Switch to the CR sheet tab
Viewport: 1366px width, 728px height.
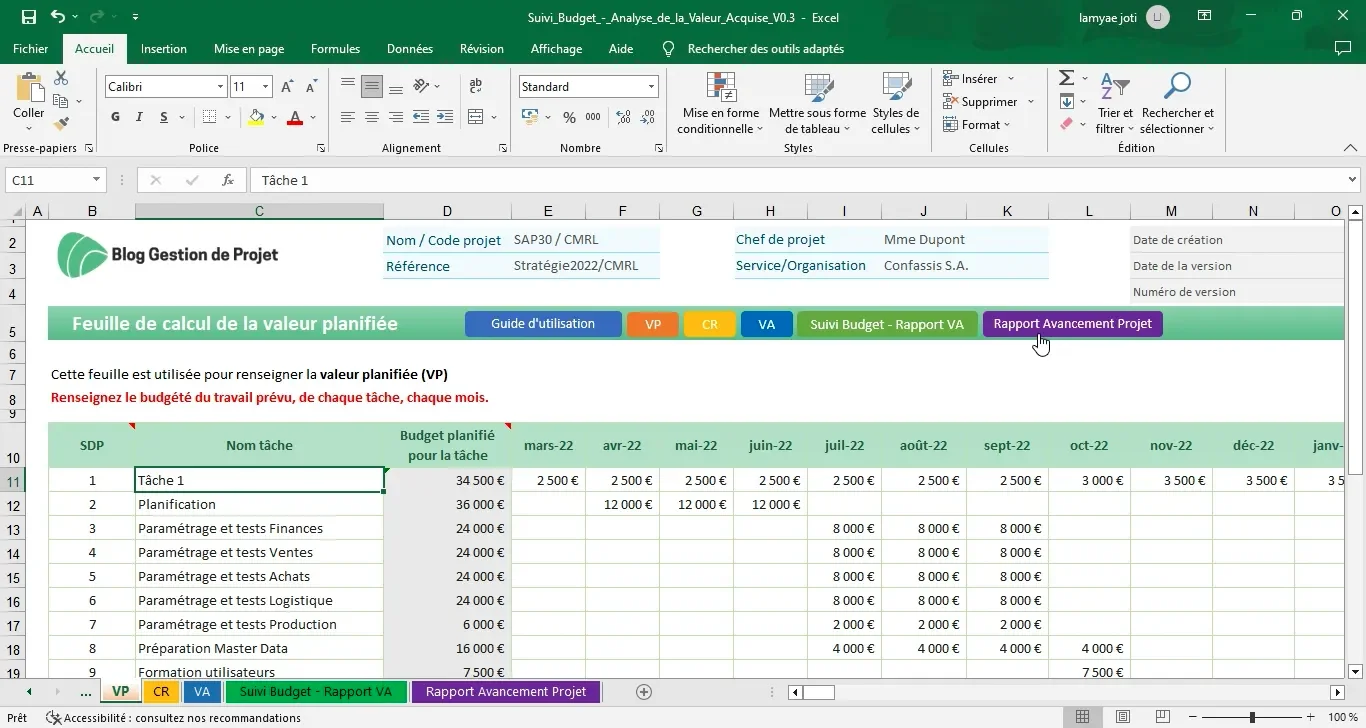point(160,691)
